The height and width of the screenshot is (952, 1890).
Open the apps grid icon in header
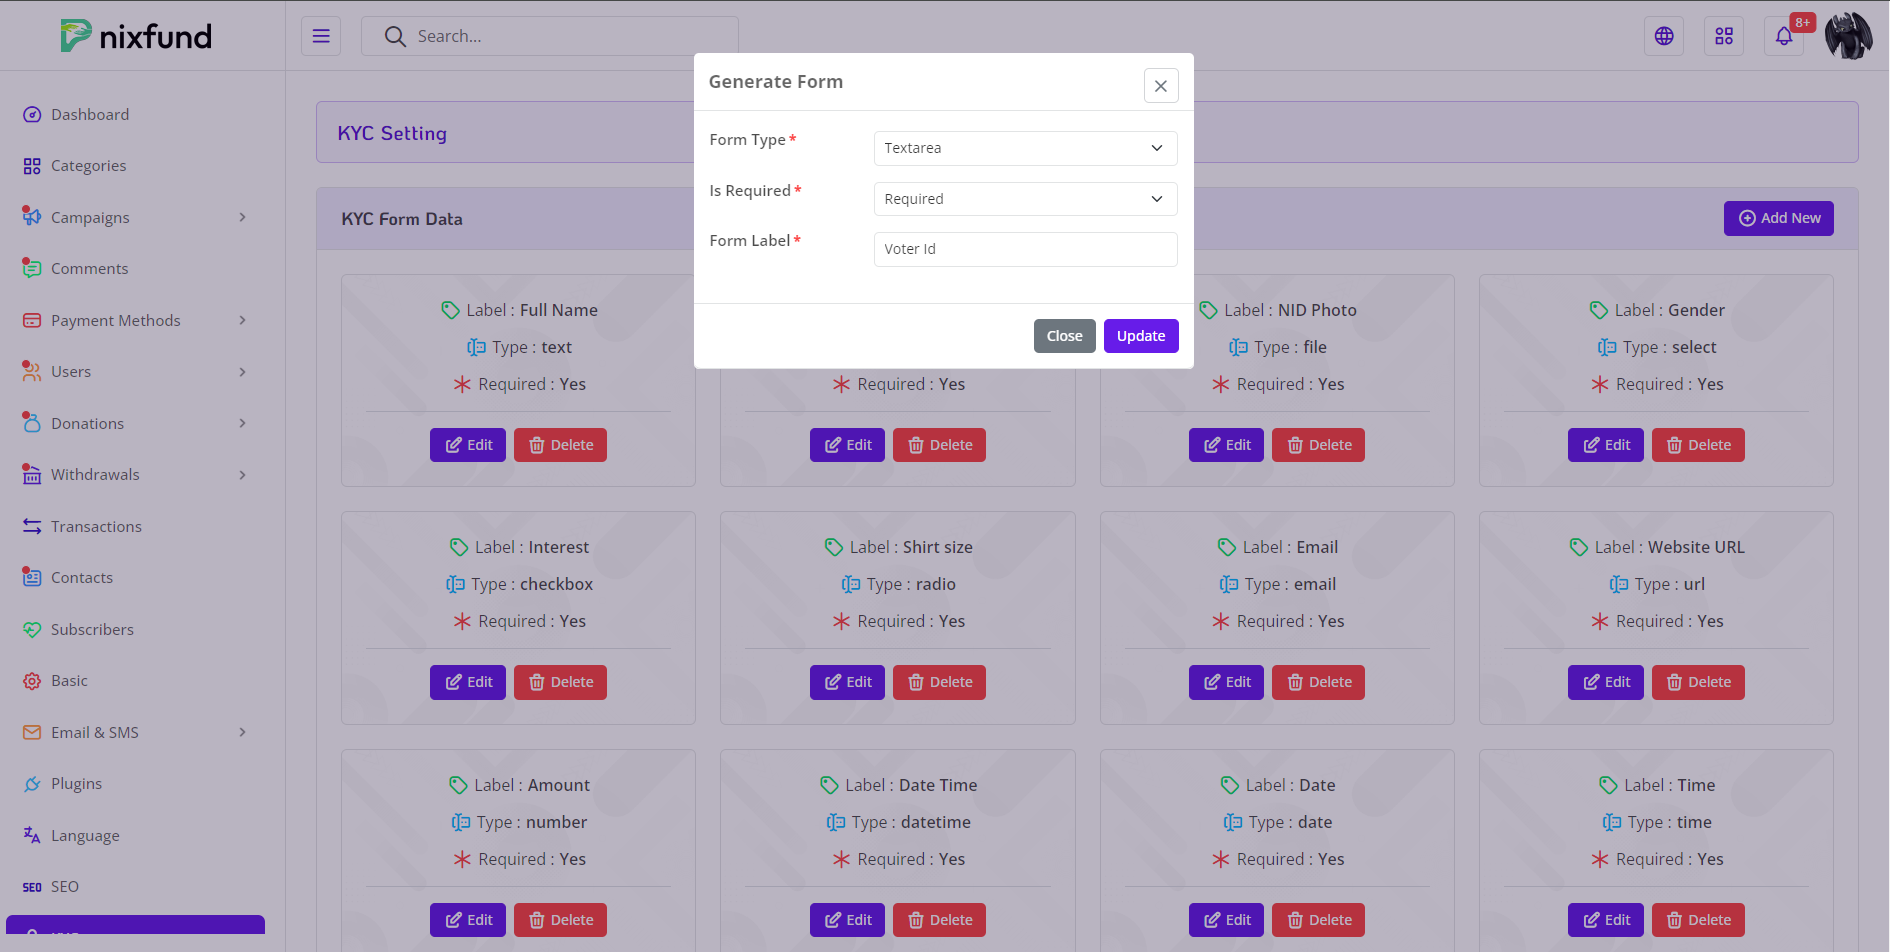point(1724,36)
